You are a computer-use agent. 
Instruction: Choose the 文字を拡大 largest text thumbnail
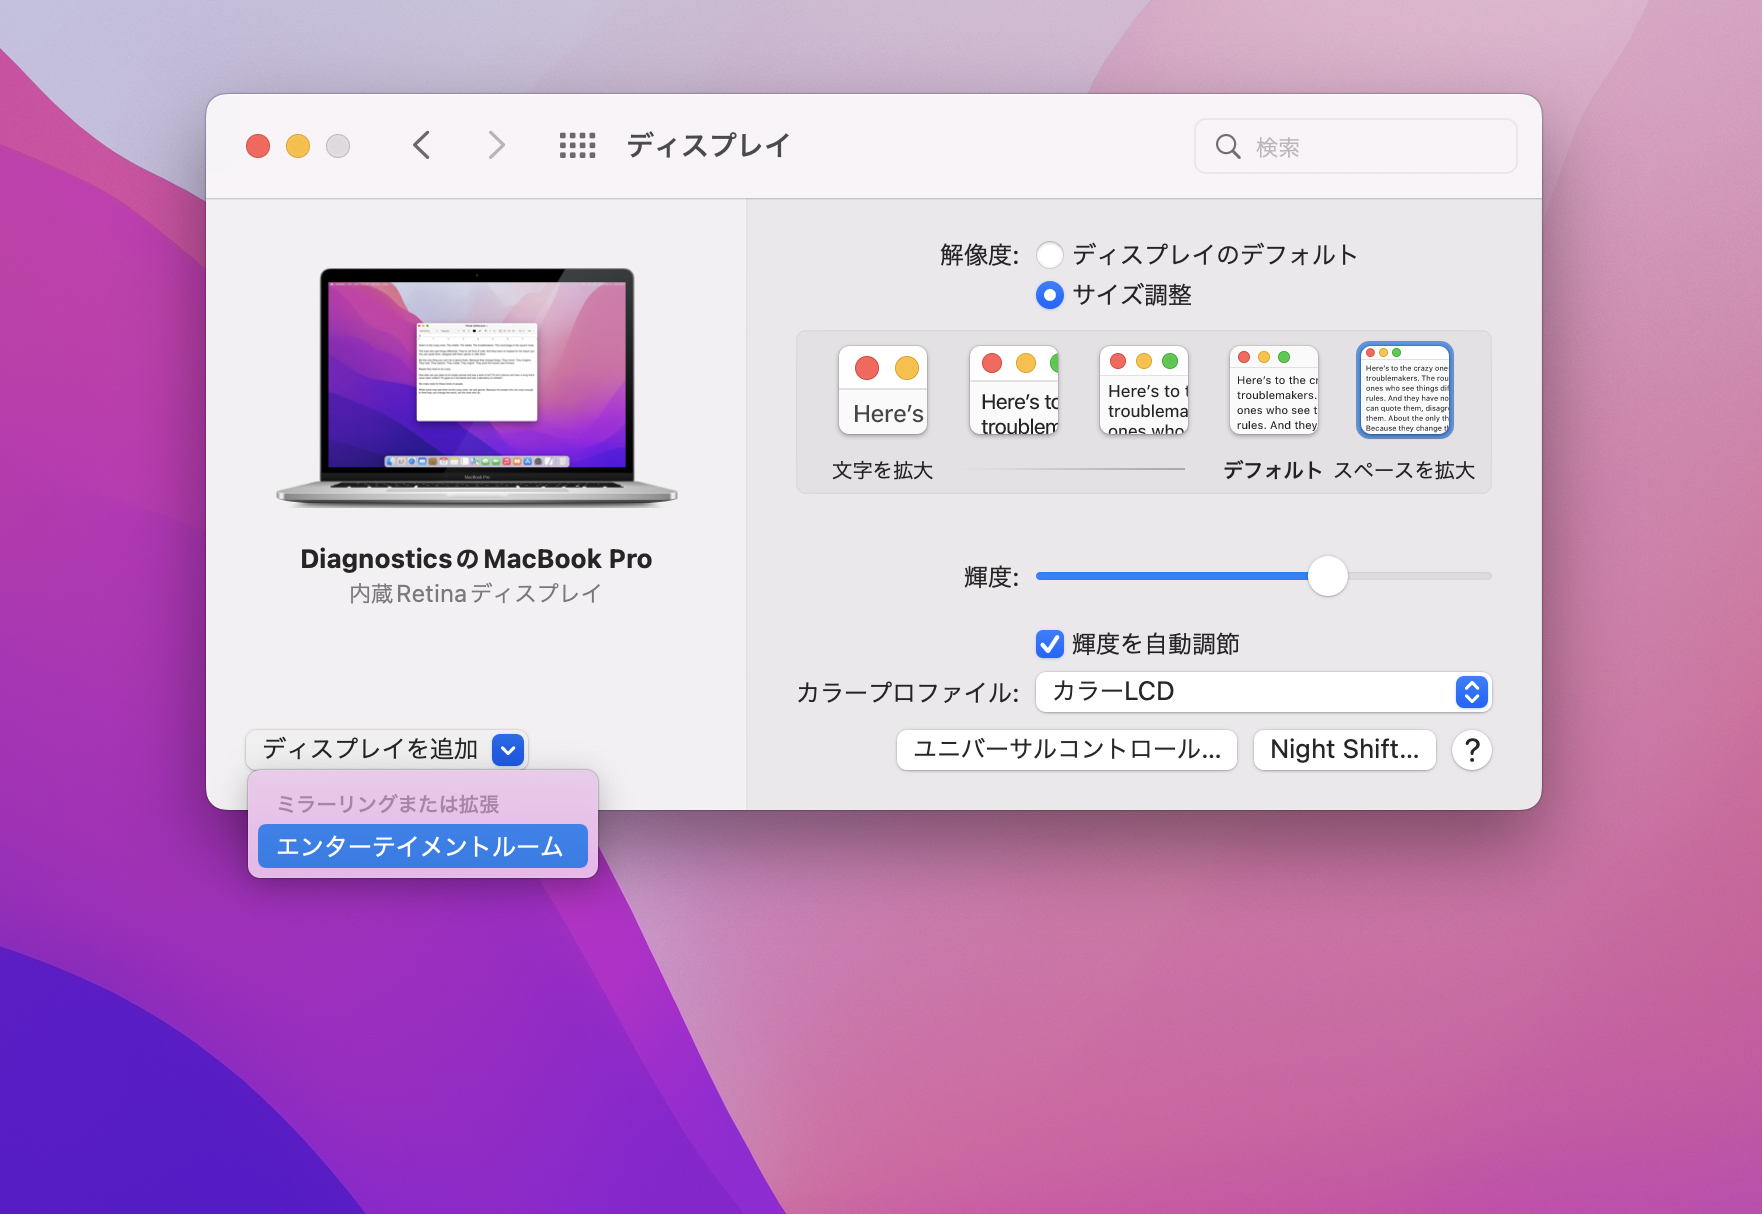click(x=883, y=391)
